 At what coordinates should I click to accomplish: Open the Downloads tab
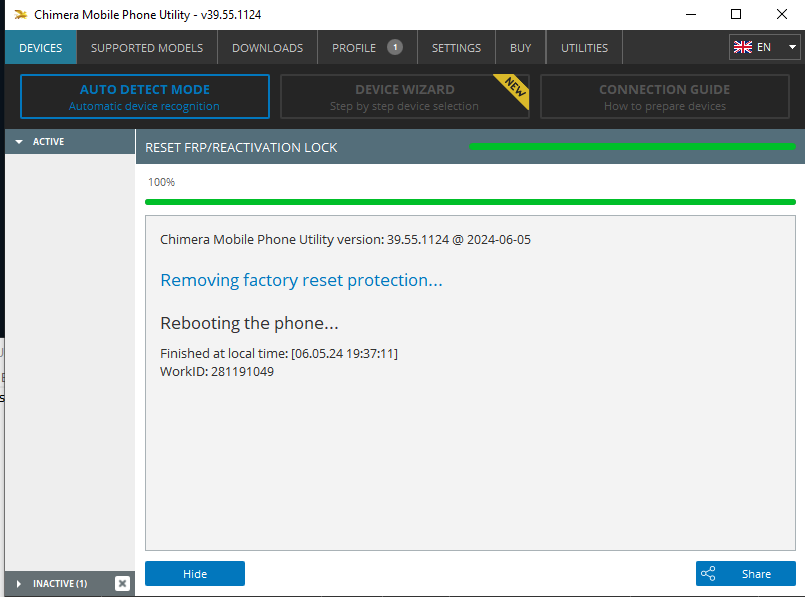267,48
